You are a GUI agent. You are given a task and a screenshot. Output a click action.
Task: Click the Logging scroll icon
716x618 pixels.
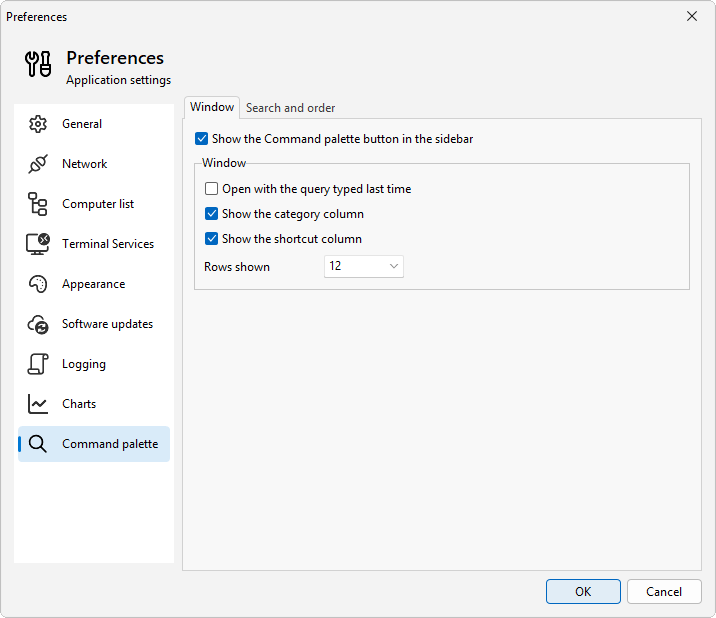[38, 364]
